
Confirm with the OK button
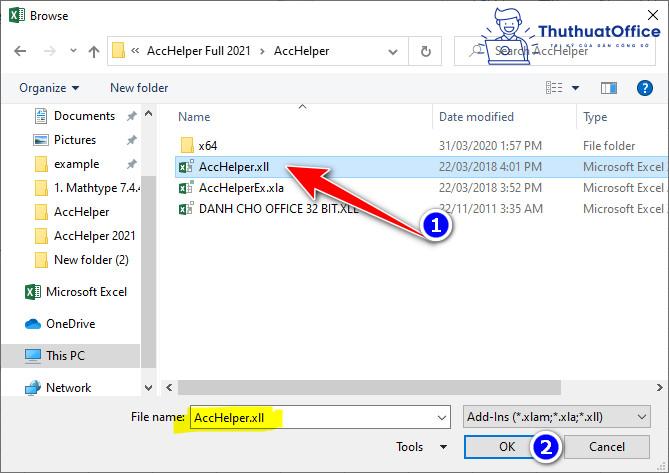[x=506, y=447]
